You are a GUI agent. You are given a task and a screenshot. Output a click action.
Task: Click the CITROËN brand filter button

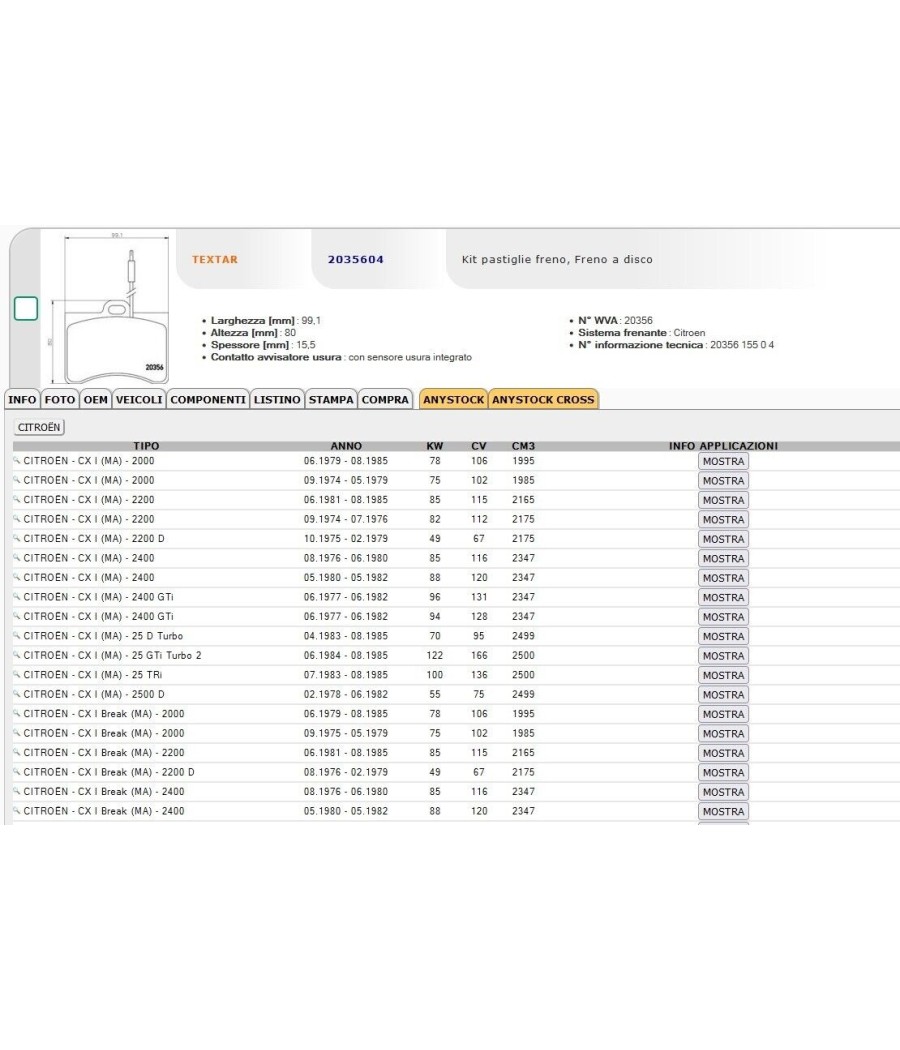tap(39, 427)
